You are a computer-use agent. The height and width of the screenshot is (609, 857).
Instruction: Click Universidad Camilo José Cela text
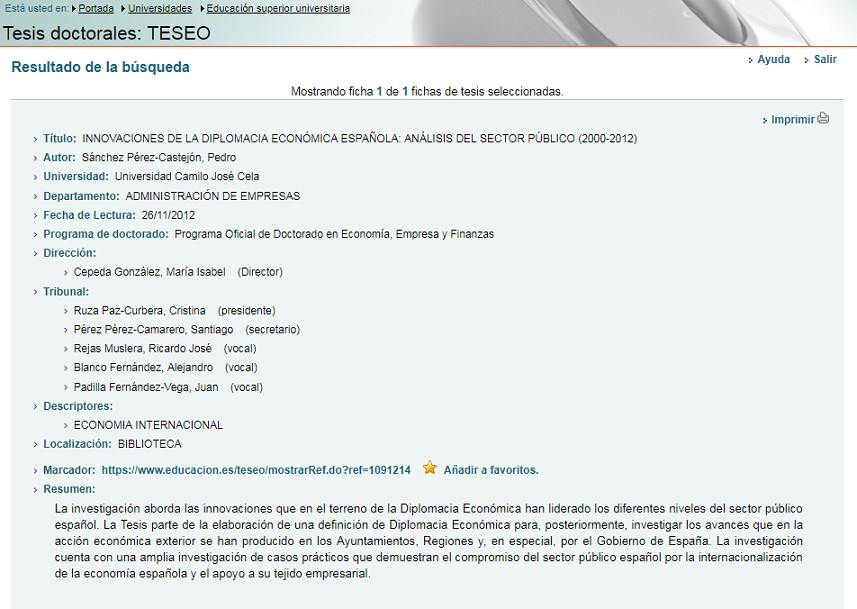[187, 177]
